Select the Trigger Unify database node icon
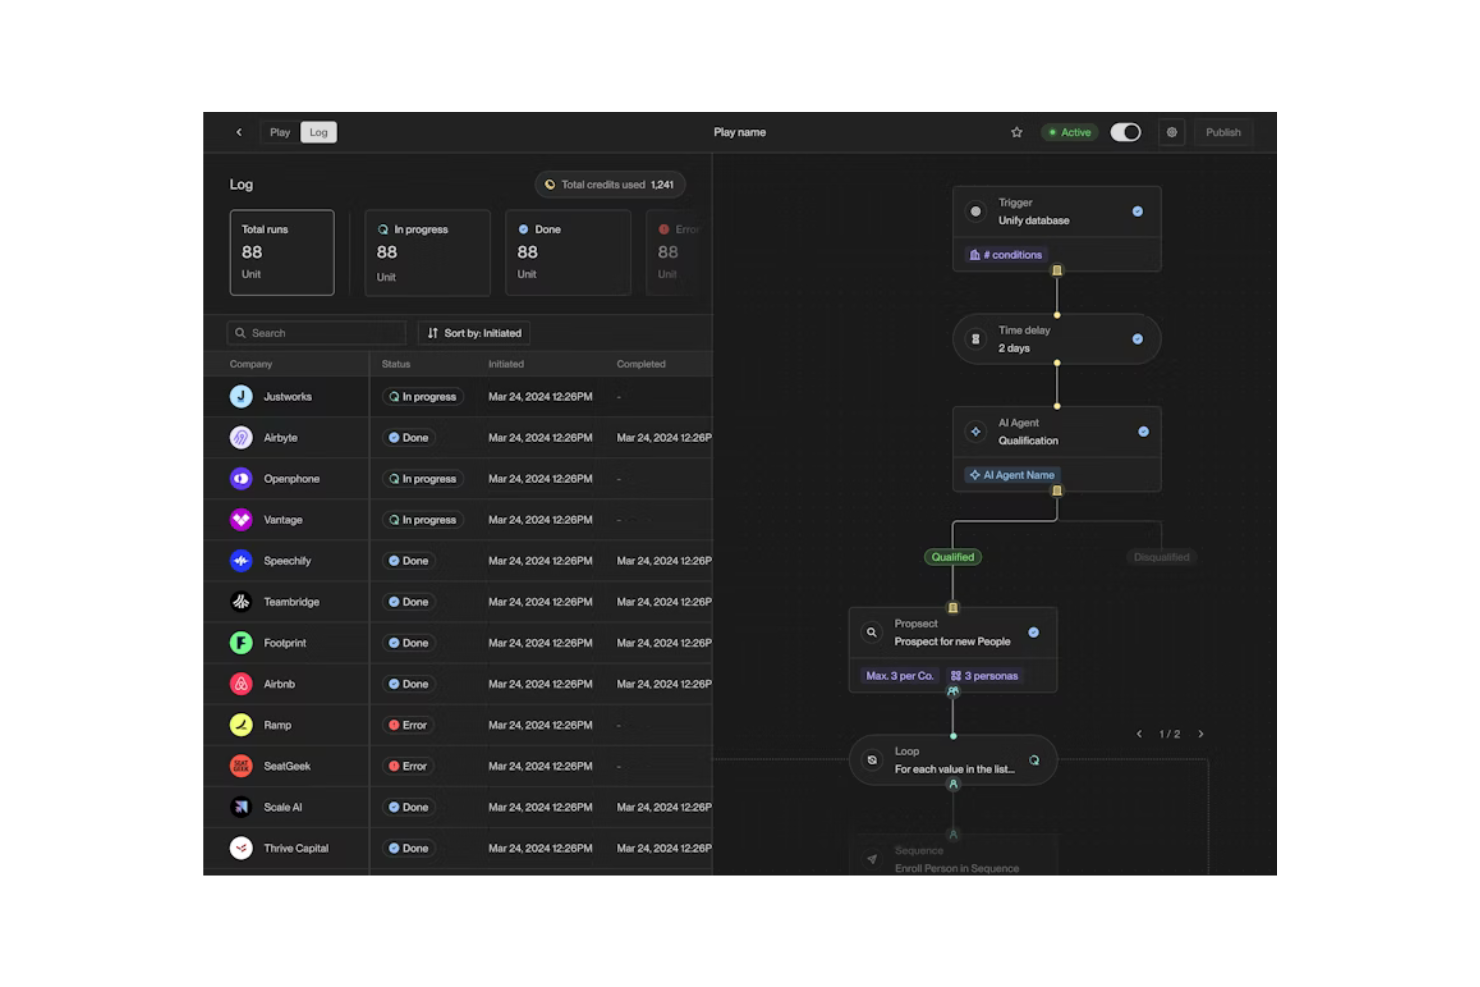The height and width of the screenshot is (987, 1480). point(975,211)
